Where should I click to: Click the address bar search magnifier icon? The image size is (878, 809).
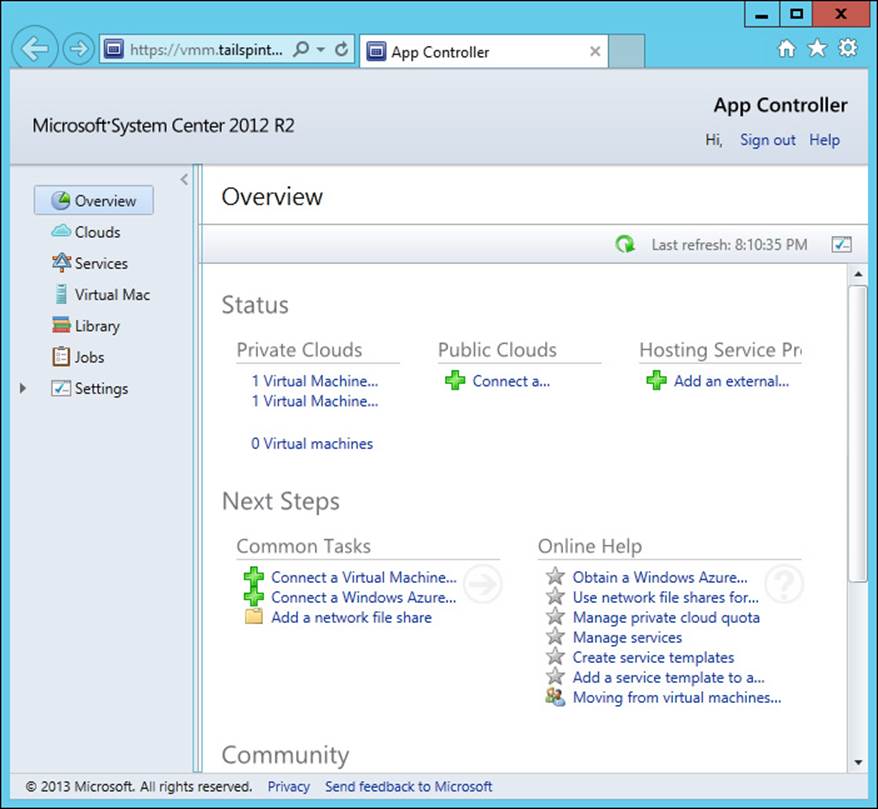point(301,49)
